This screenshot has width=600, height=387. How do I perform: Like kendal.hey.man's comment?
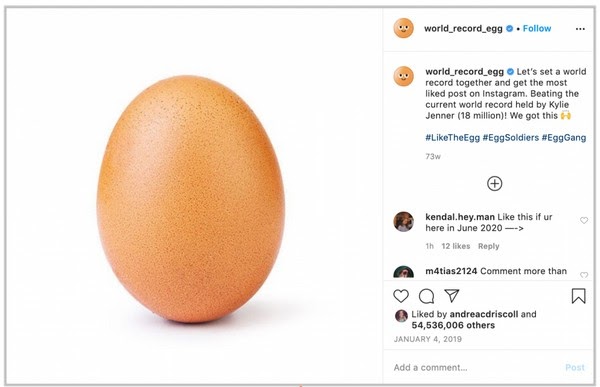click(584, 220)
